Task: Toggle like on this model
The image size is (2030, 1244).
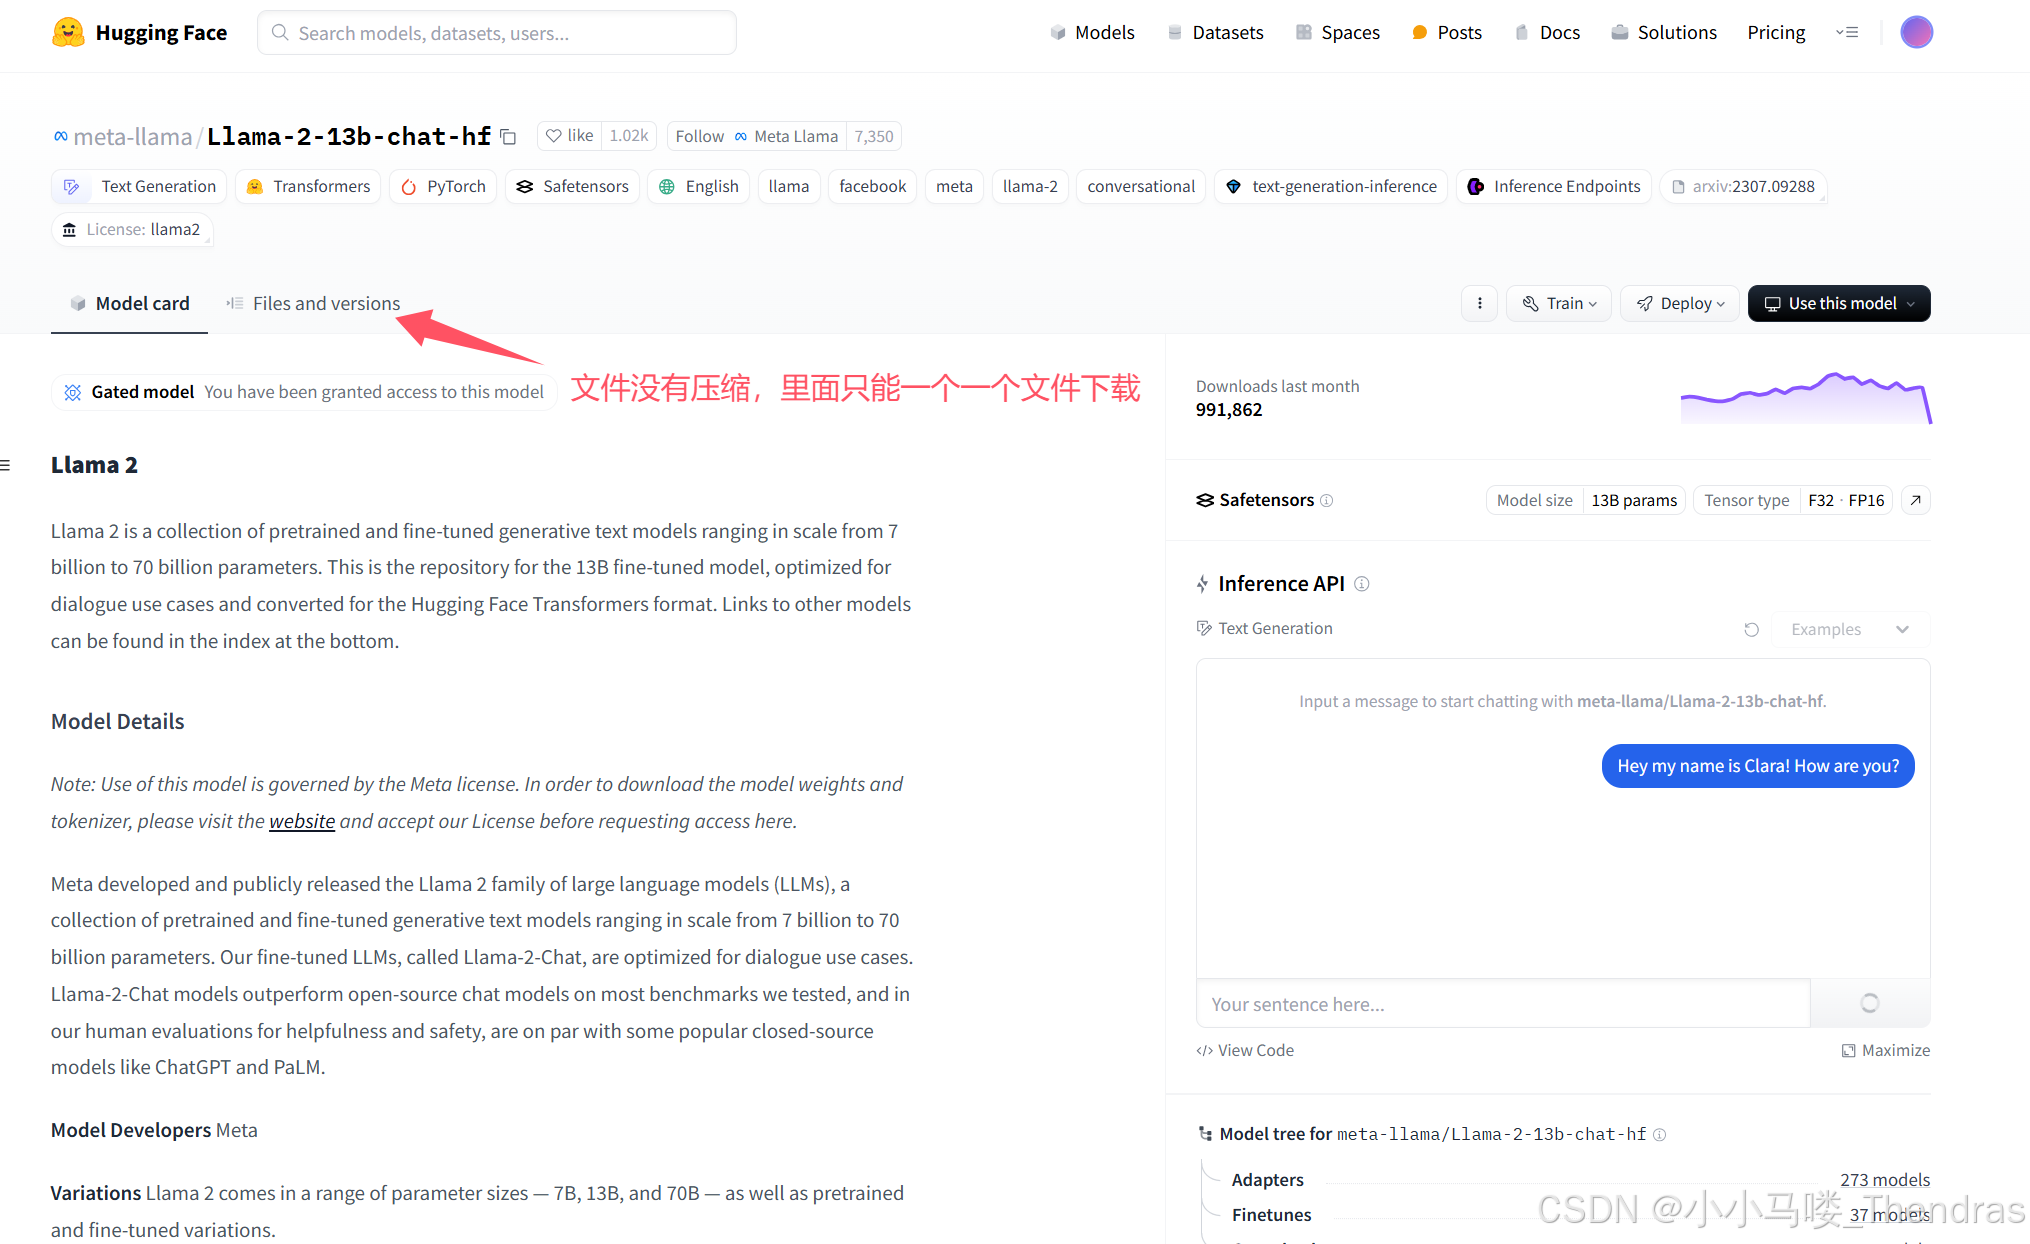Action: click(569, 136)
